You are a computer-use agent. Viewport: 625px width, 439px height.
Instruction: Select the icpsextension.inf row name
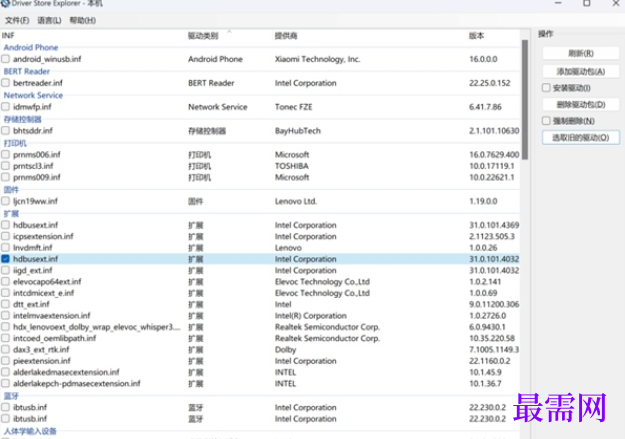pos(43,236)
